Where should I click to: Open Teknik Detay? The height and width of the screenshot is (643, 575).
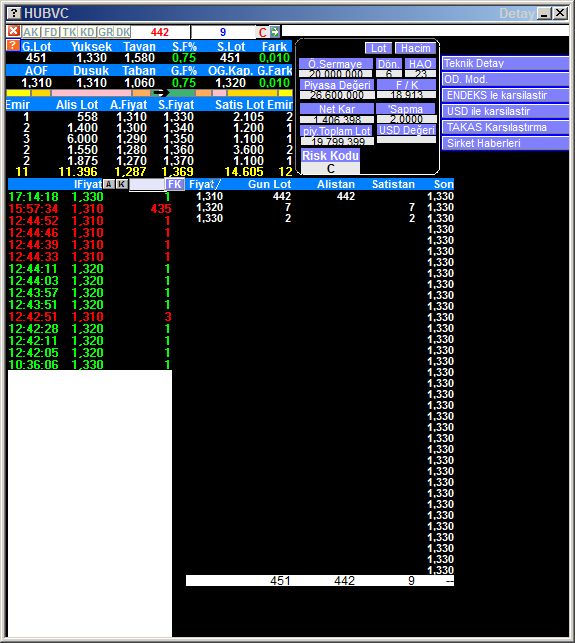click(x=505, y=64)
